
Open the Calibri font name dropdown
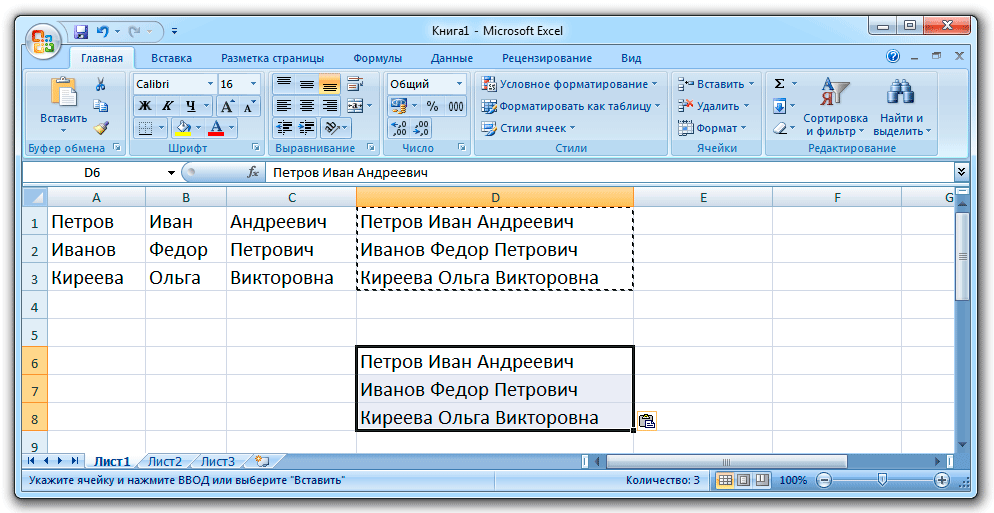click(210, 84)
